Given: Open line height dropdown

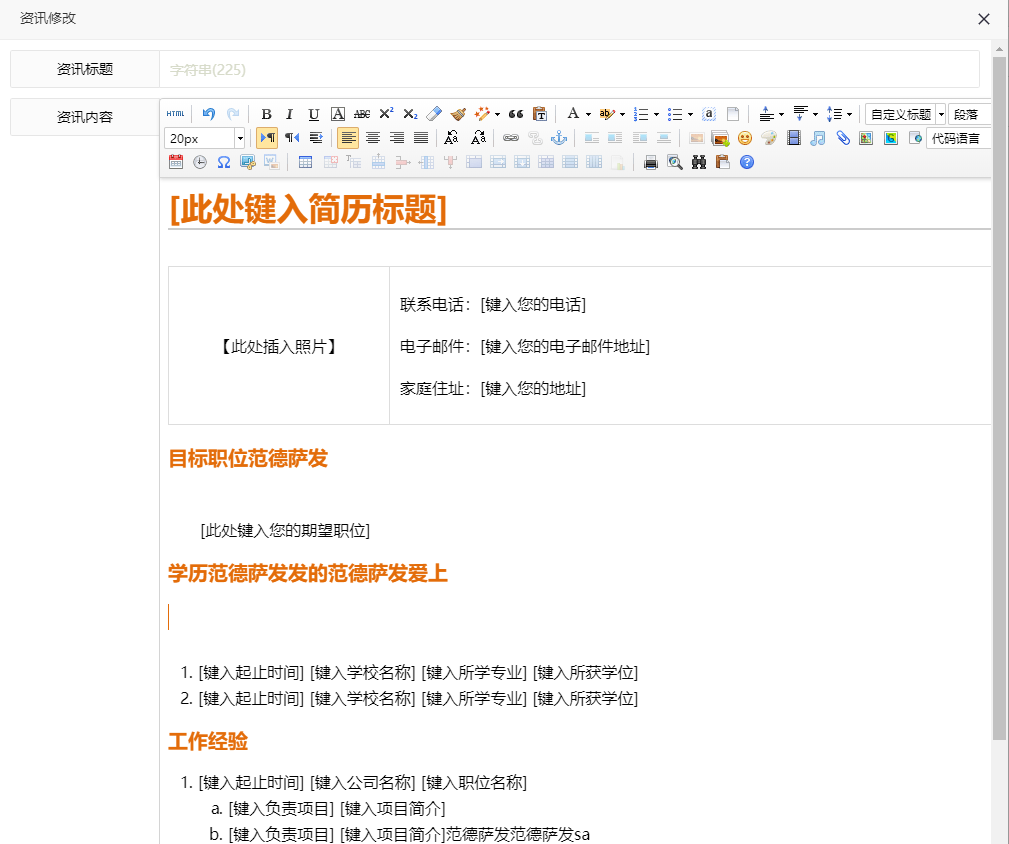Looking at the screenshot, I should 849,115.
